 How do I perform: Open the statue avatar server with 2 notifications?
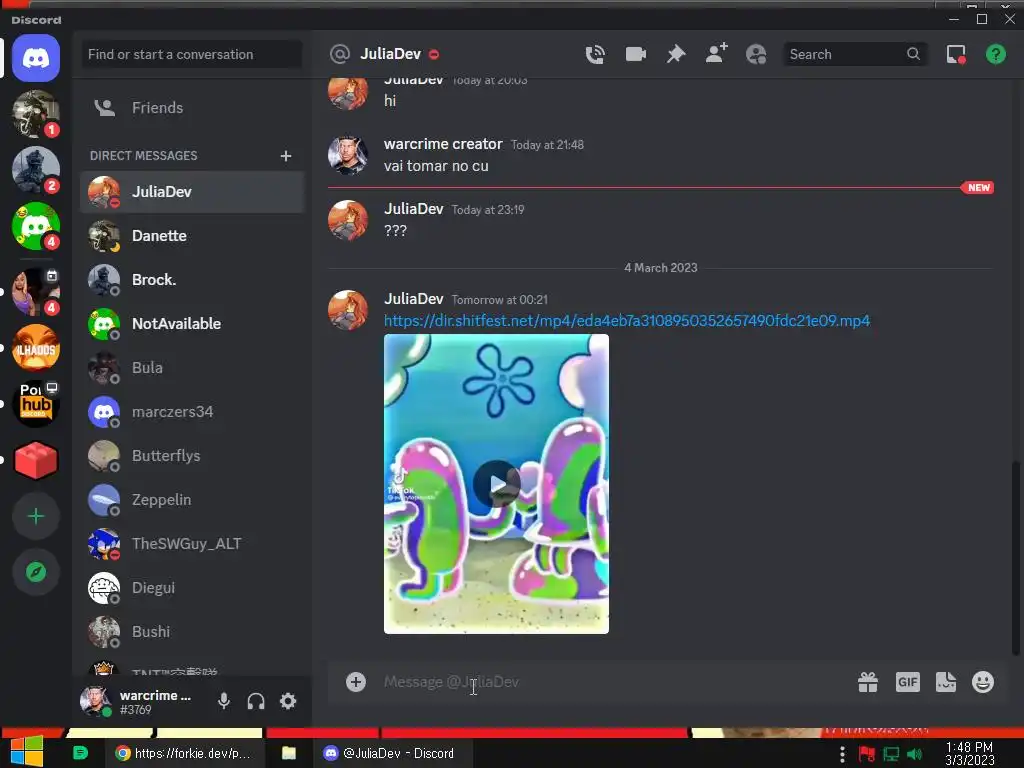(x=36, y=170)
